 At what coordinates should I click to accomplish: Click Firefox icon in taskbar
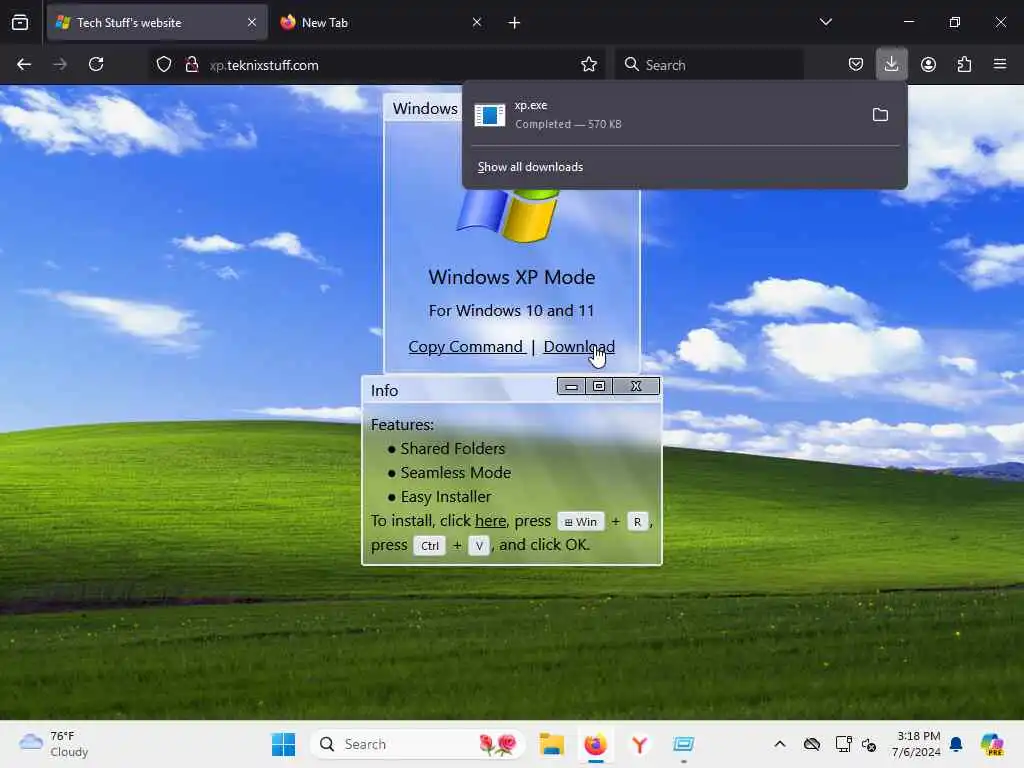point(596,744)
